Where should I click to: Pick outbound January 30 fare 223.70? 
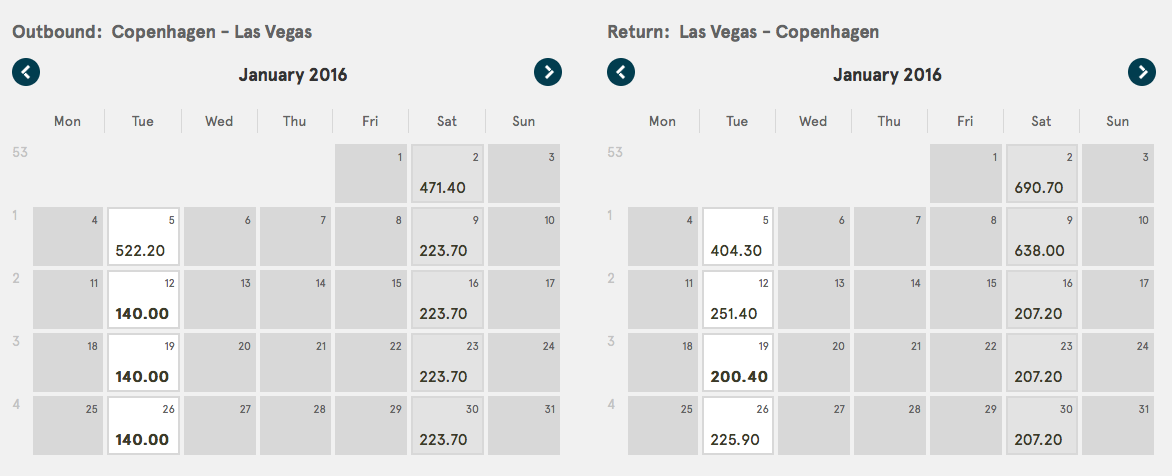[x=448, y=426]
